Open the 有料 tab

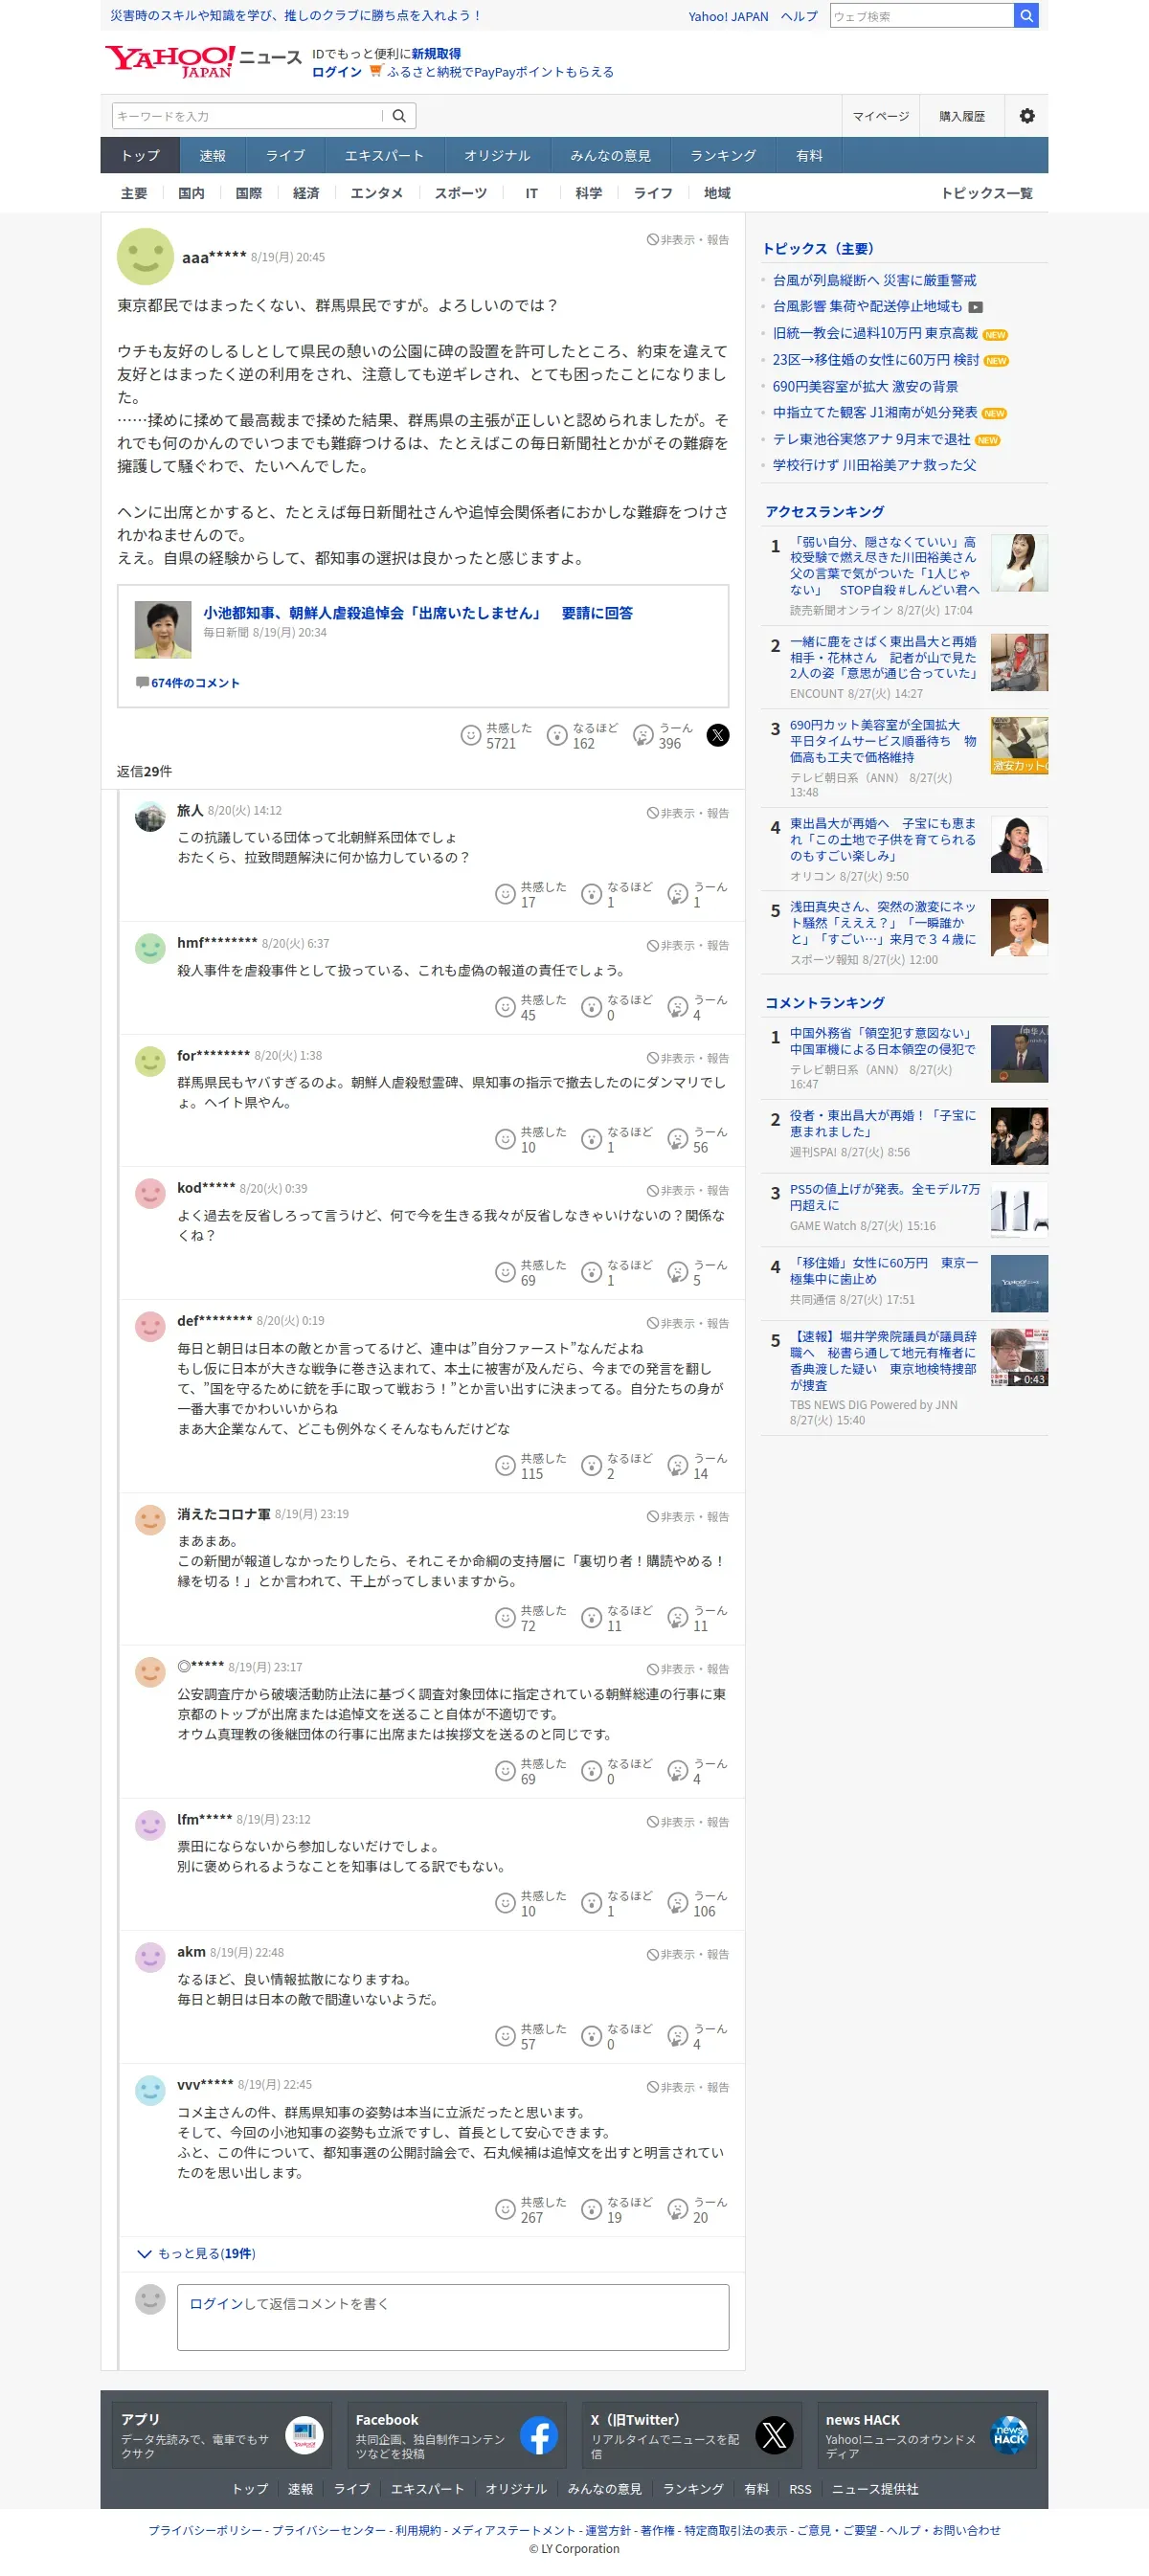809,155
